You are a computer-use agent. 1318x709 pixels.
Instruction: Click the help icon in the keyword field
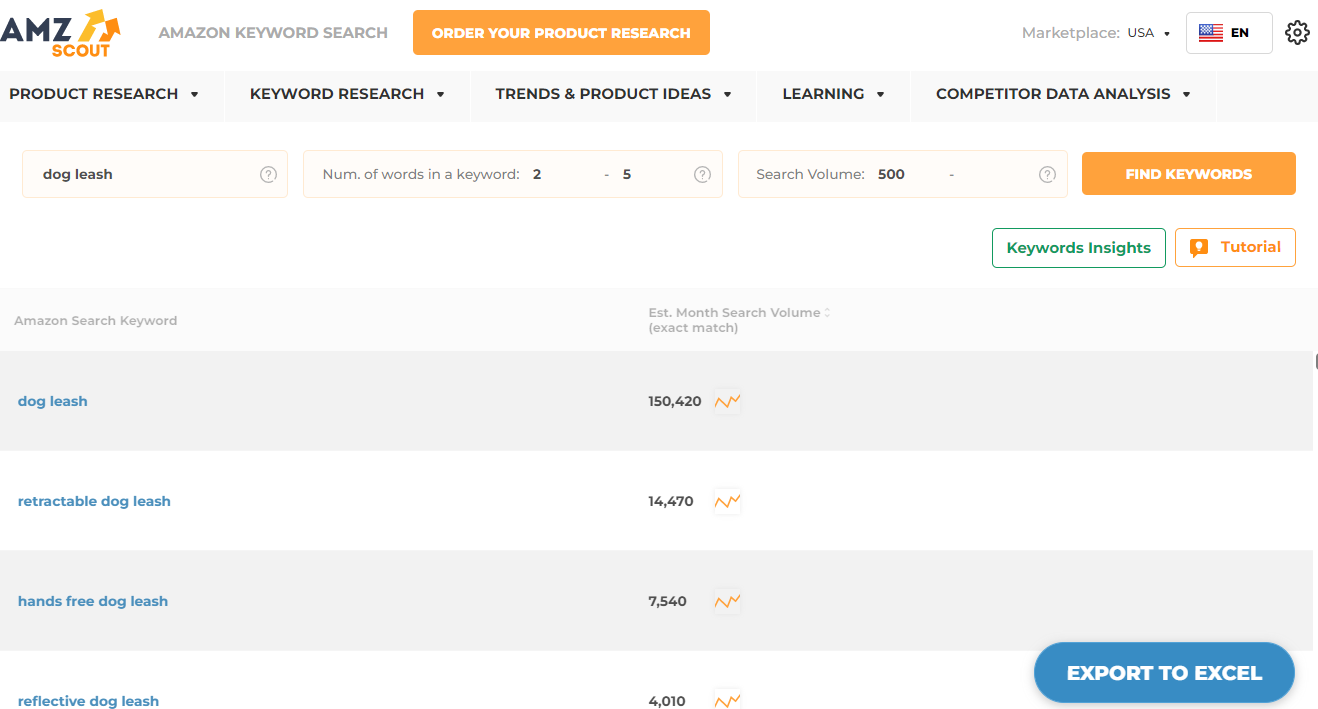[x=268, y=173]
